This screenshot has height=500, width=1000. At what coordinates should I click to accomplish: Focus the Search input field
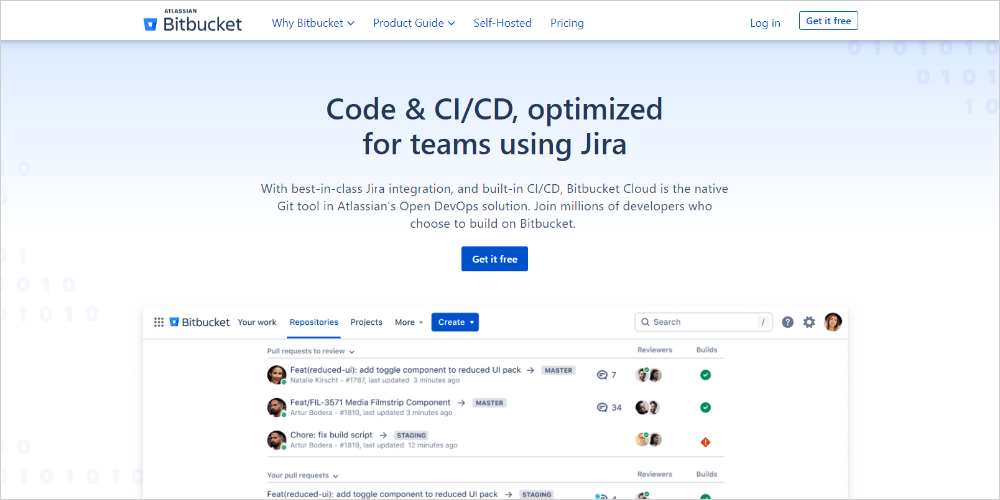703,322
